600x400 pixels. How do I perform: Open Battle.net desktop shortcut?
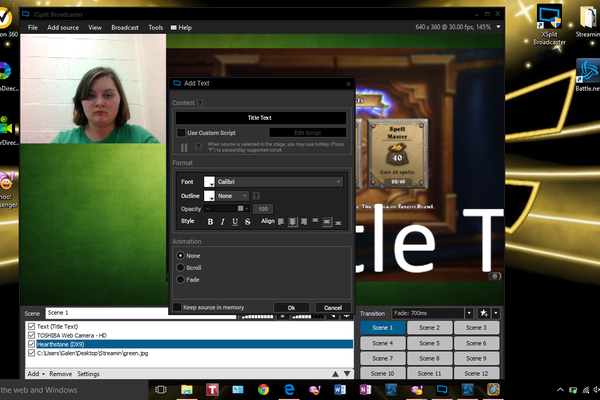[x=588, y=75]
